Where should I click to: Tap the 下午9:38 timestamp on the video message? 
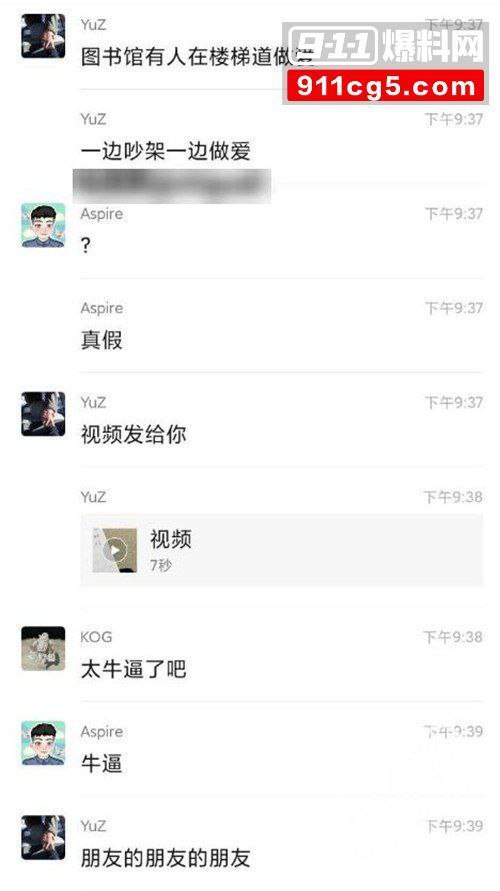pos(453,497)
